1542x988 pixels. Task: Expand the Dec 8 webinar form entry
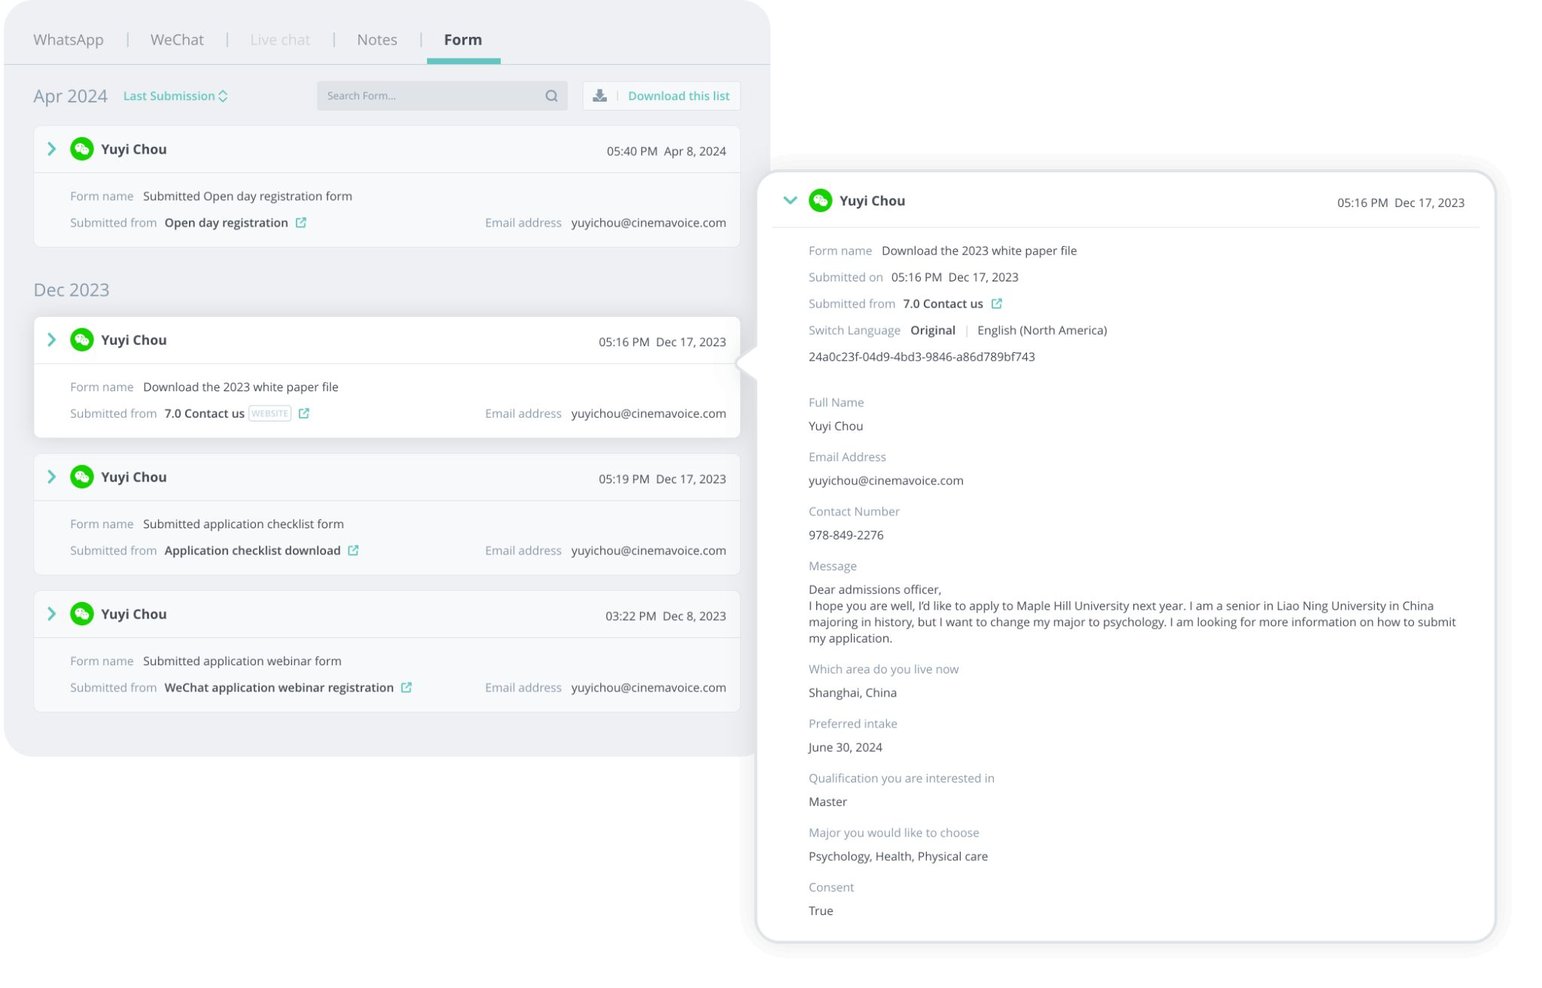click(51, 613)
